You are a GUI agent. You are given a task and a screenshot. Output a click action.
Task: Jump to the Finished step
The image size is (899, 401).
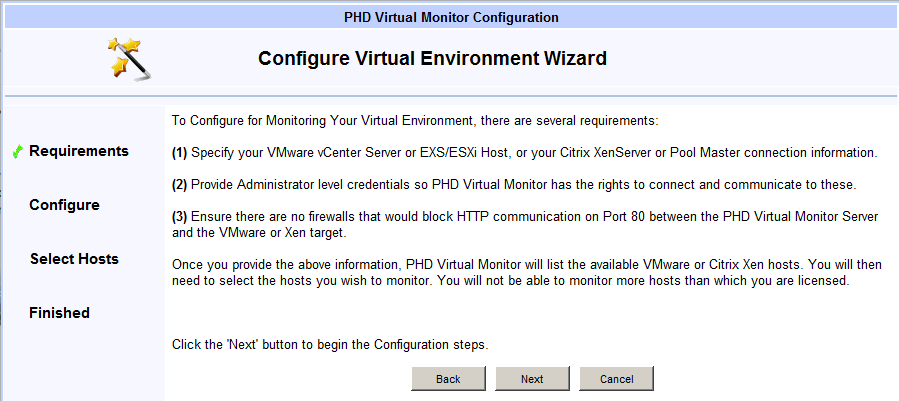tap(59, 313)
